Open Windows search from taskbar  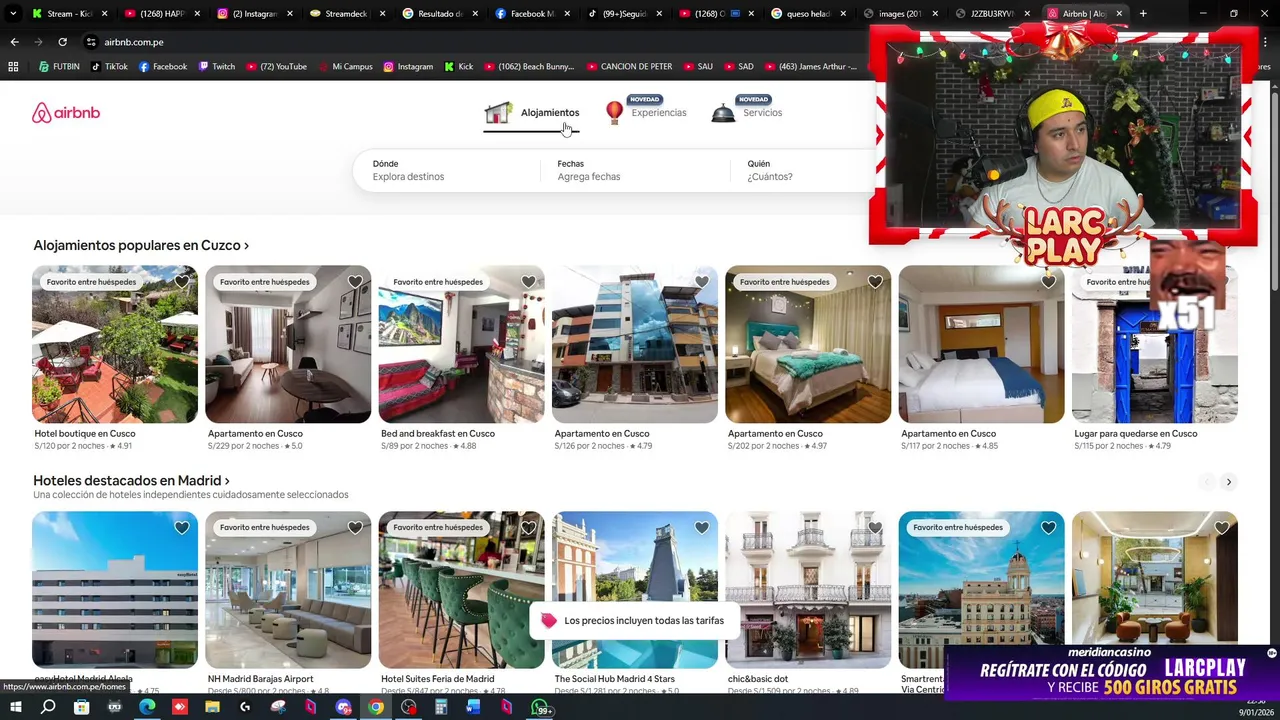[48, 708]
